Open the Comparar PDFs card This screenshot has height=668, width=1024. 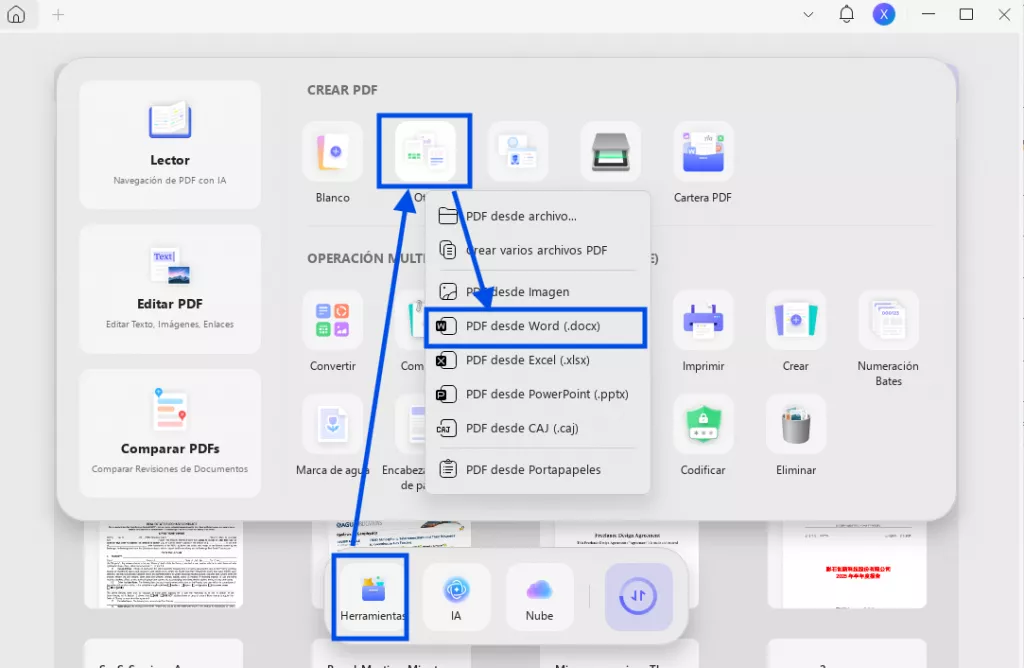170,434
